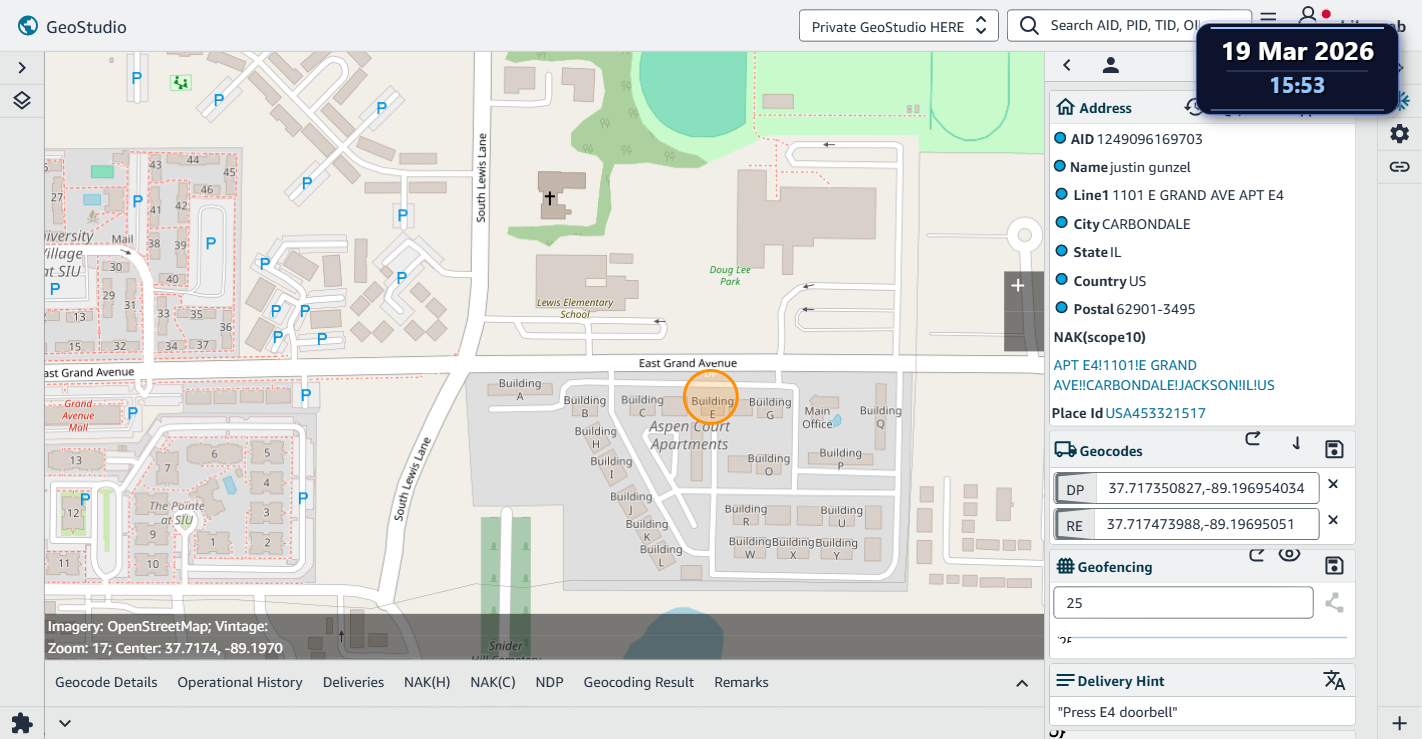Screen dimensions: 1422x739
Task: Expand the bottom-left chevron down
Action: (64, 722)
